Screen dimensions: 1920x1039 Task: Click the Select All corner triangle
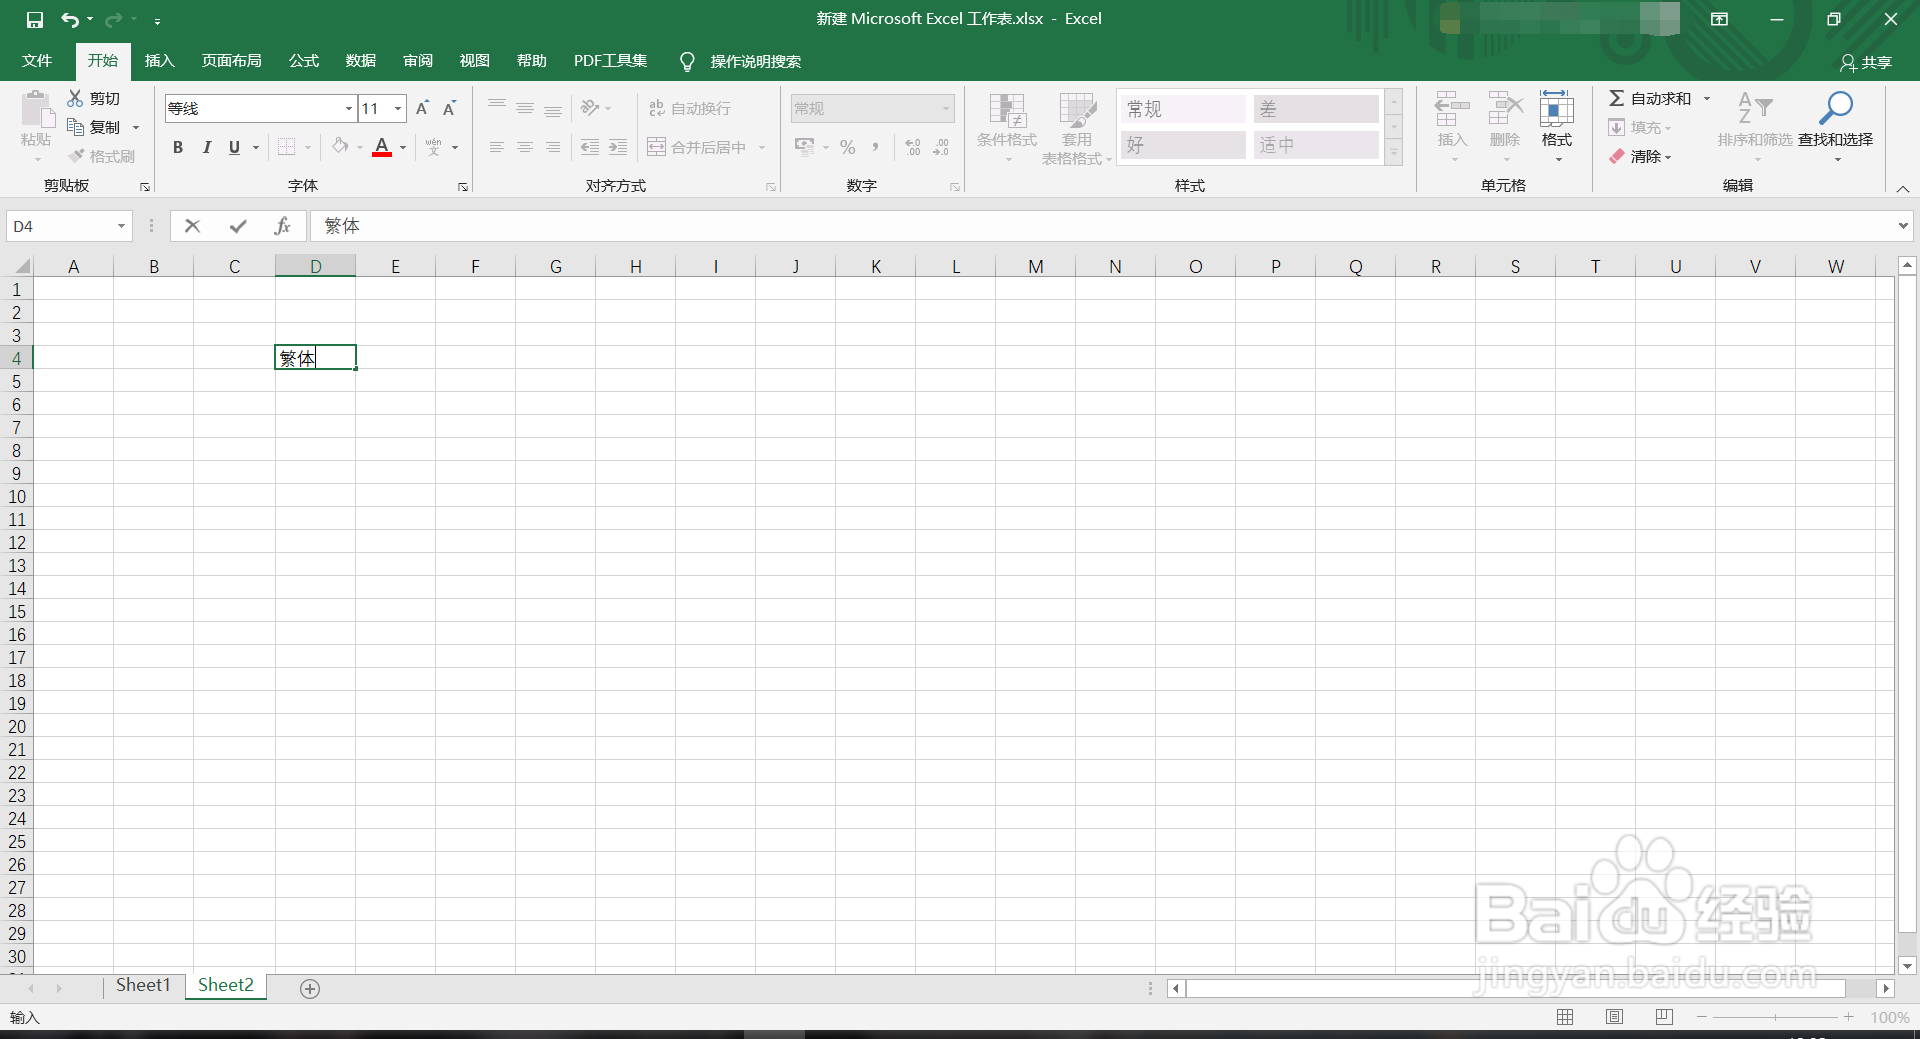click(x=21, y=266)
